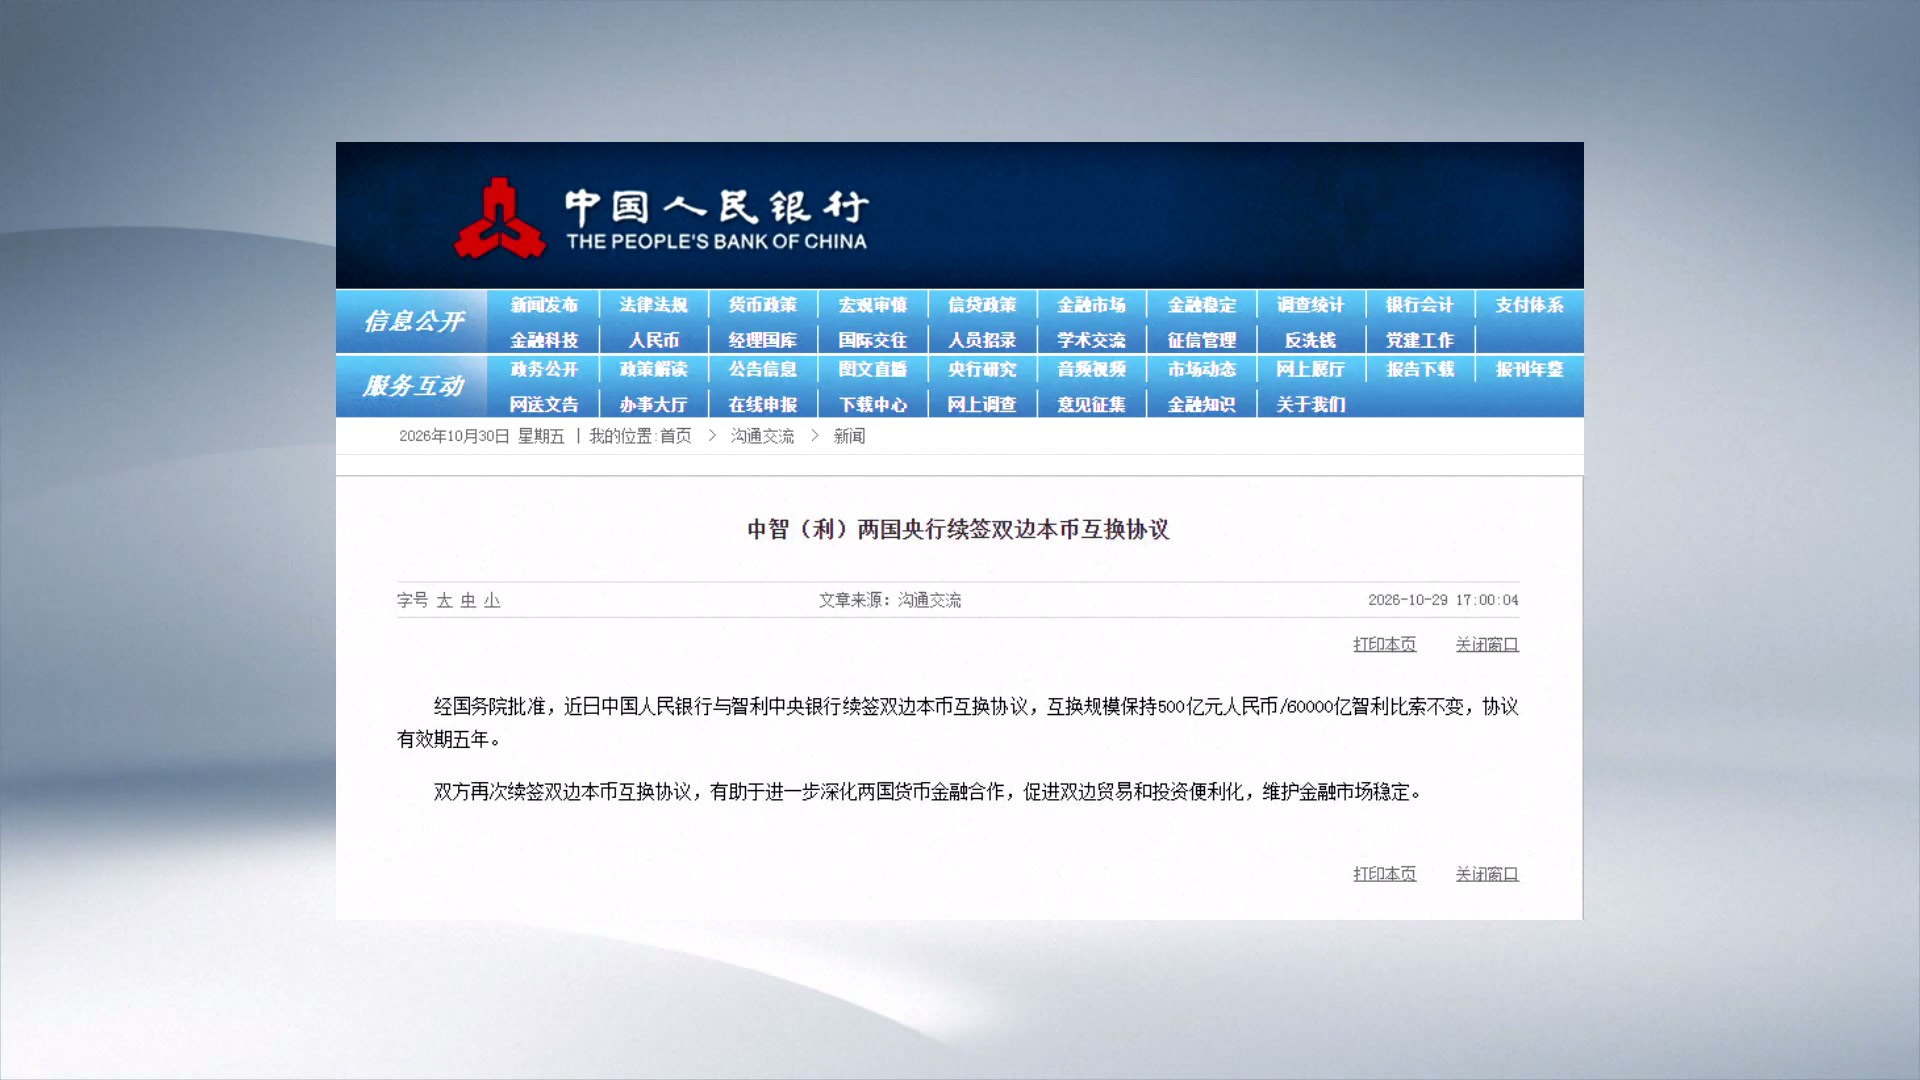Go to 下载中心 page
1920x1080 pixels.
click(x=873, y=404)
